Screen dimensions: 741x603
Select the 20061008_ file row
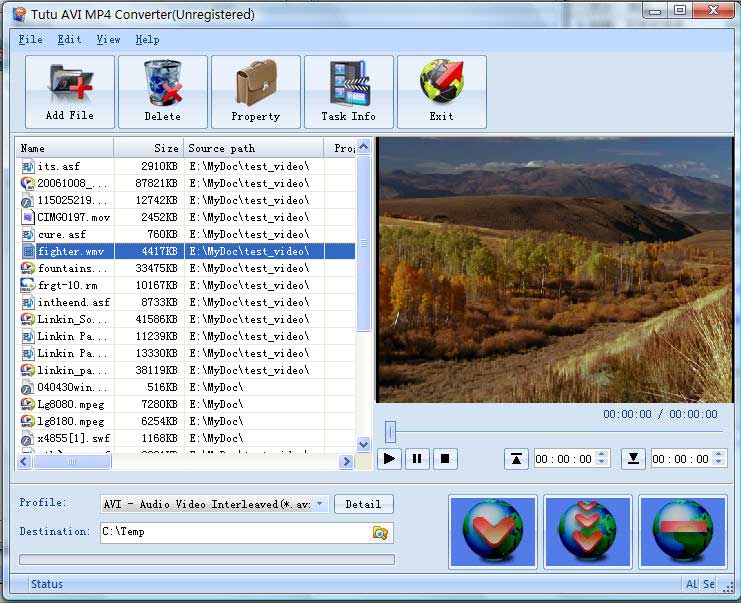pos(186,183)
